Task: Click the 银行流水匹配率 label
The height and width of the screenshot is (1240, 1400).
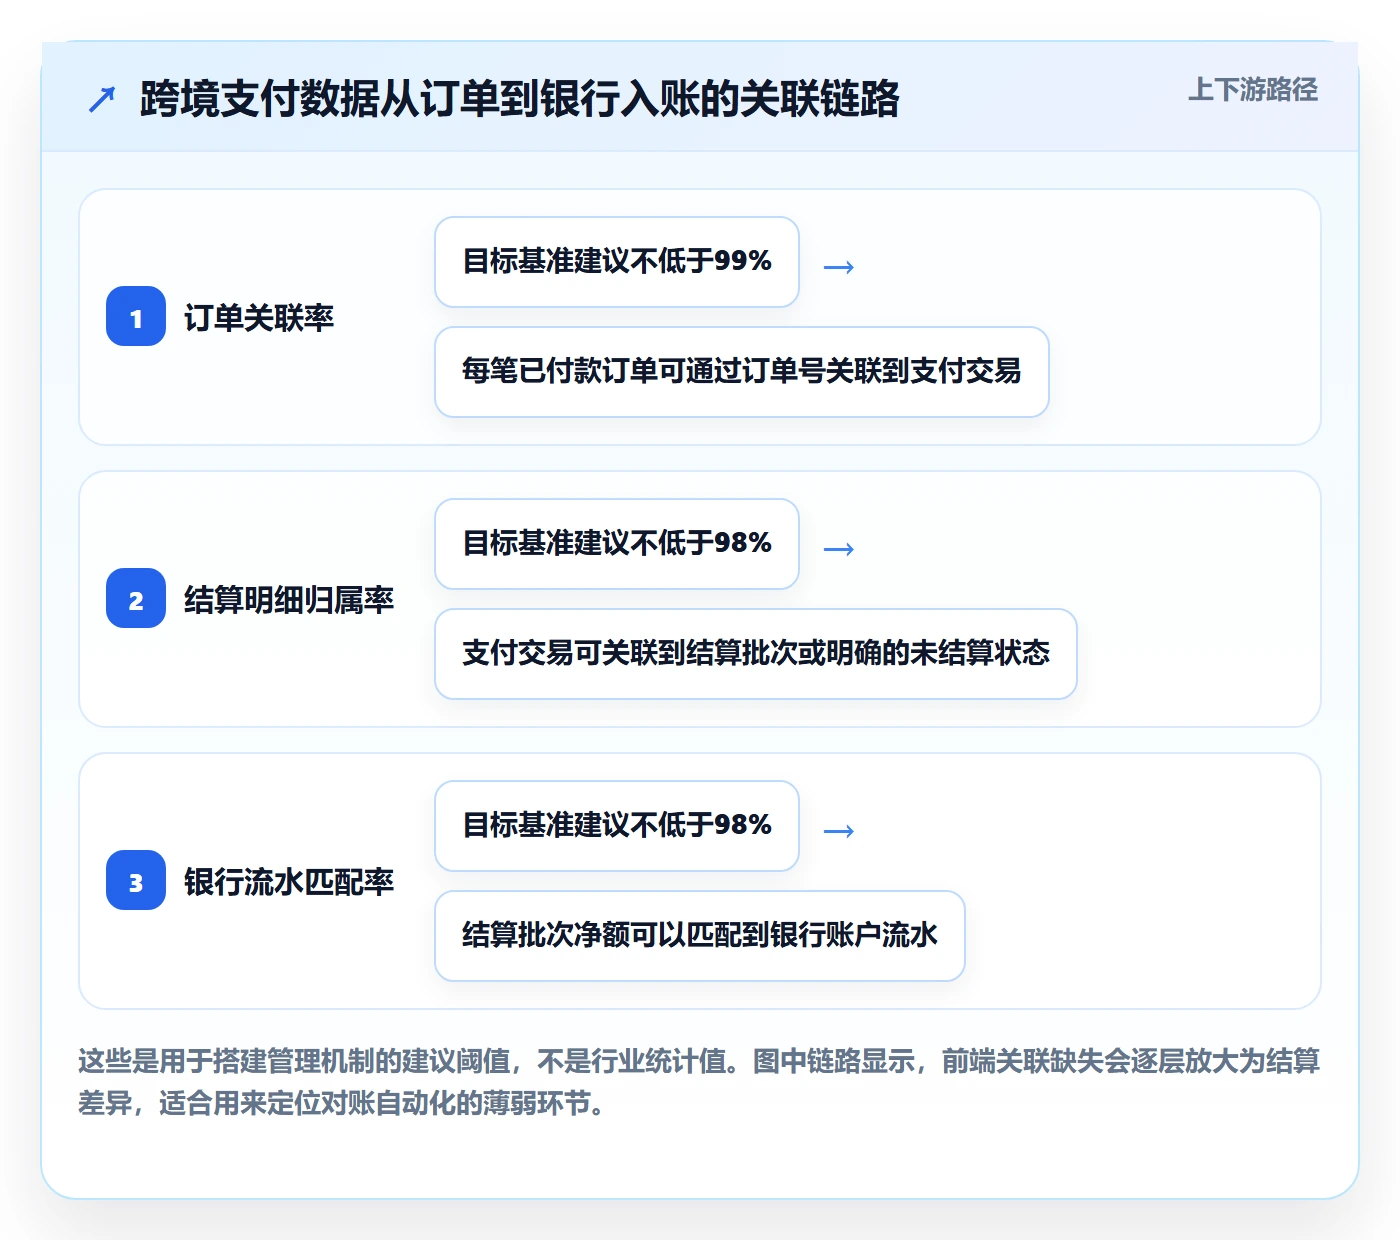Action: (289, 882)
